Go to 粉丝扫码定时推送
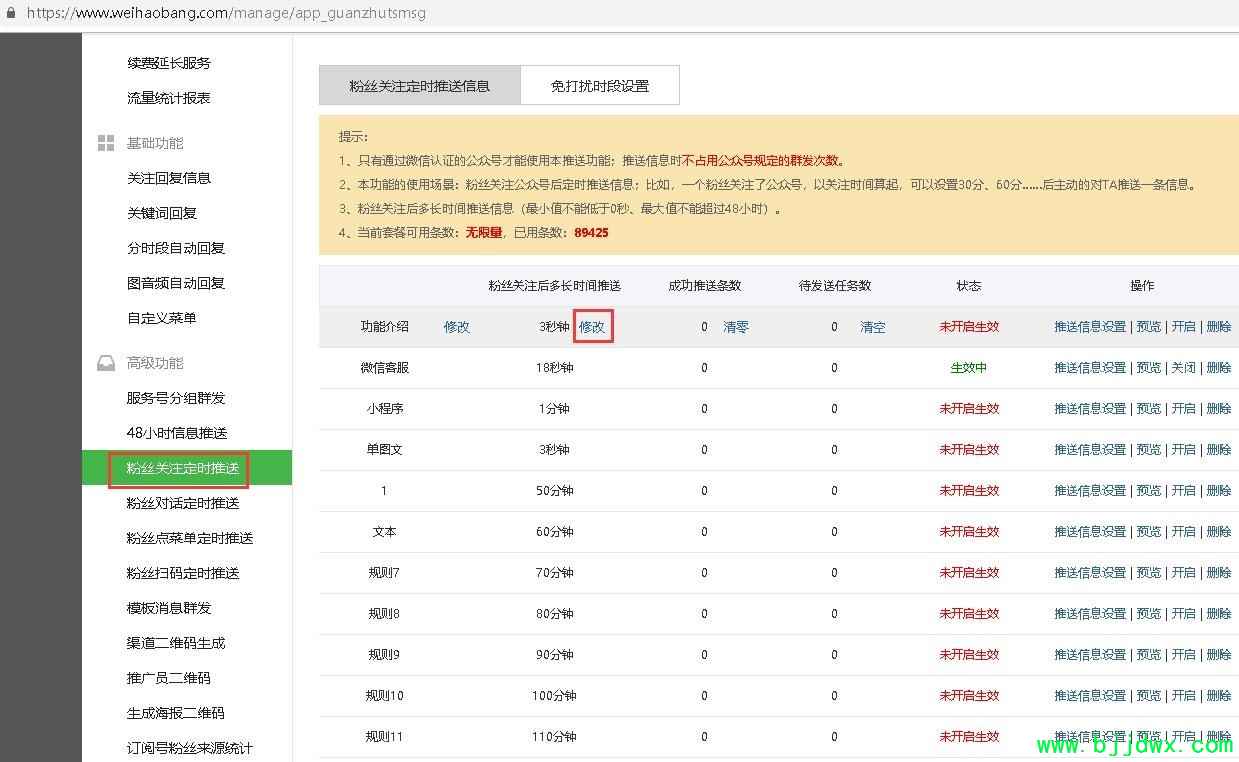The image size is (1239, 762). [x=183, y=573]
